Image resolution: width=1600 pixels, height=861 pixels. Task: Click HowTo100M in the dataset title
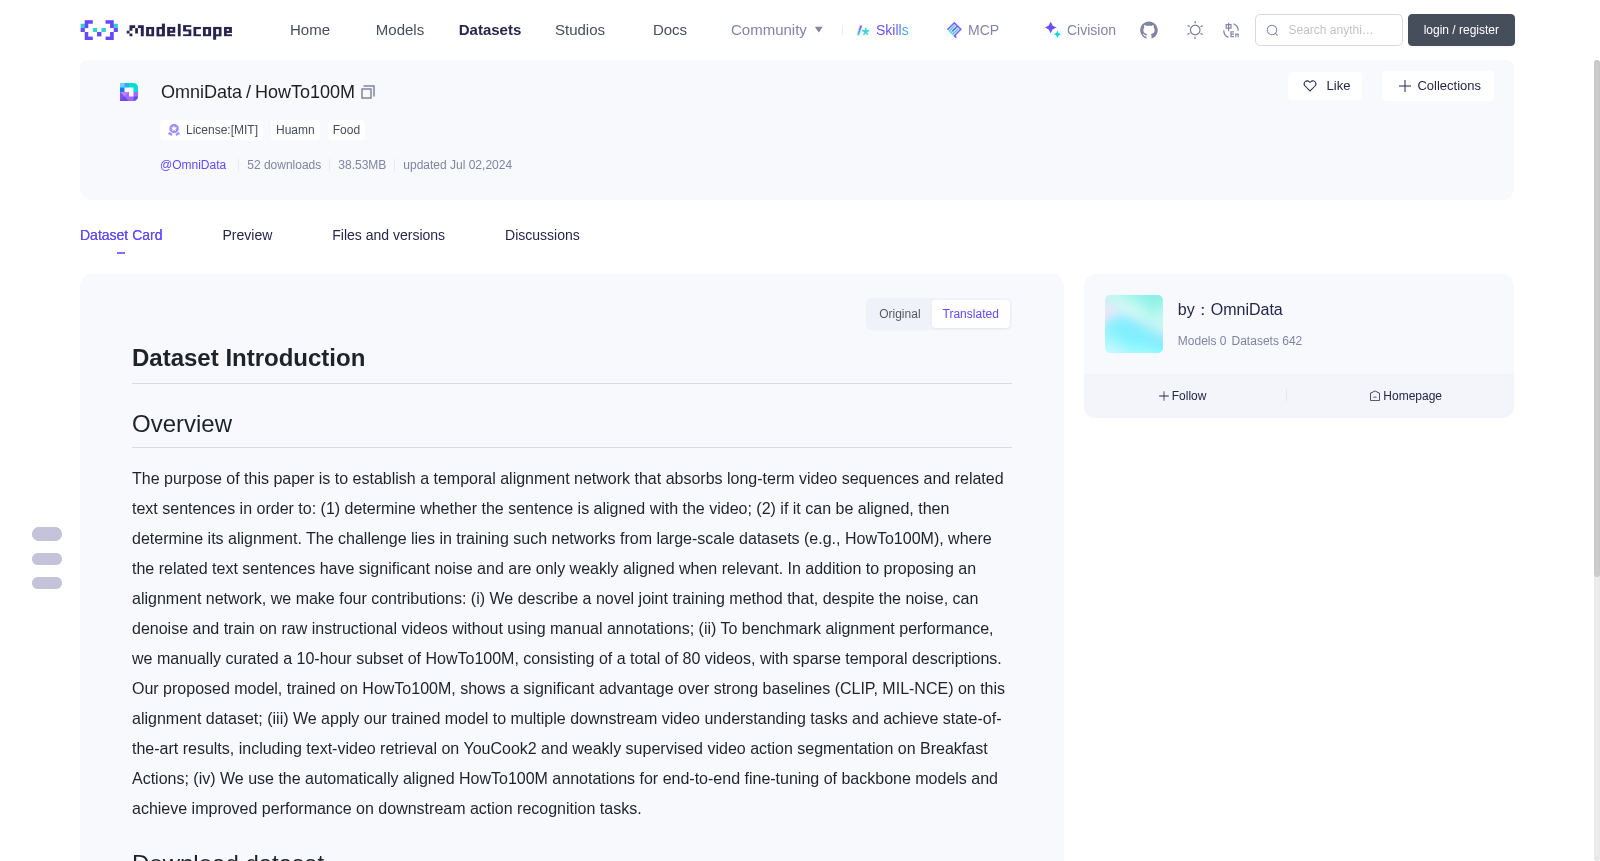pyautogui.click(x=305, y=92)
